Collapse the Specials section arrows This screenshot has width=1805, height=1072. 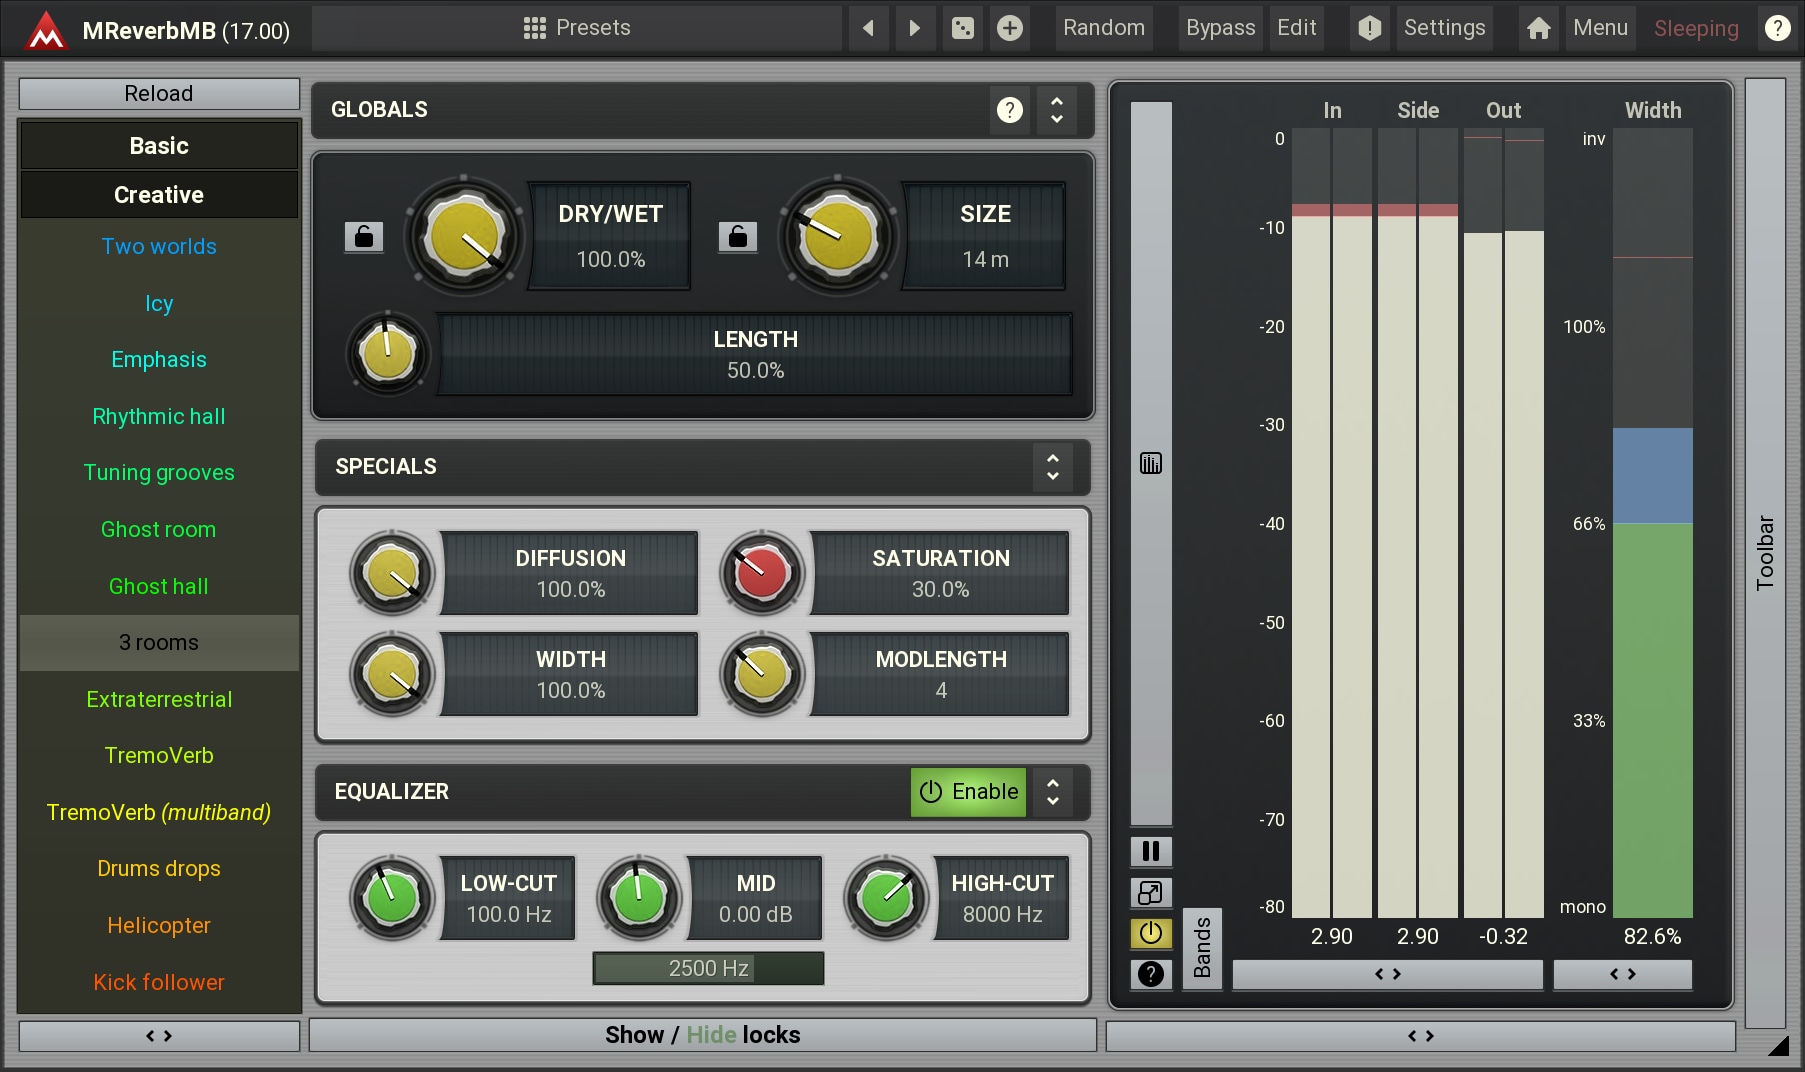[1053, 467]
